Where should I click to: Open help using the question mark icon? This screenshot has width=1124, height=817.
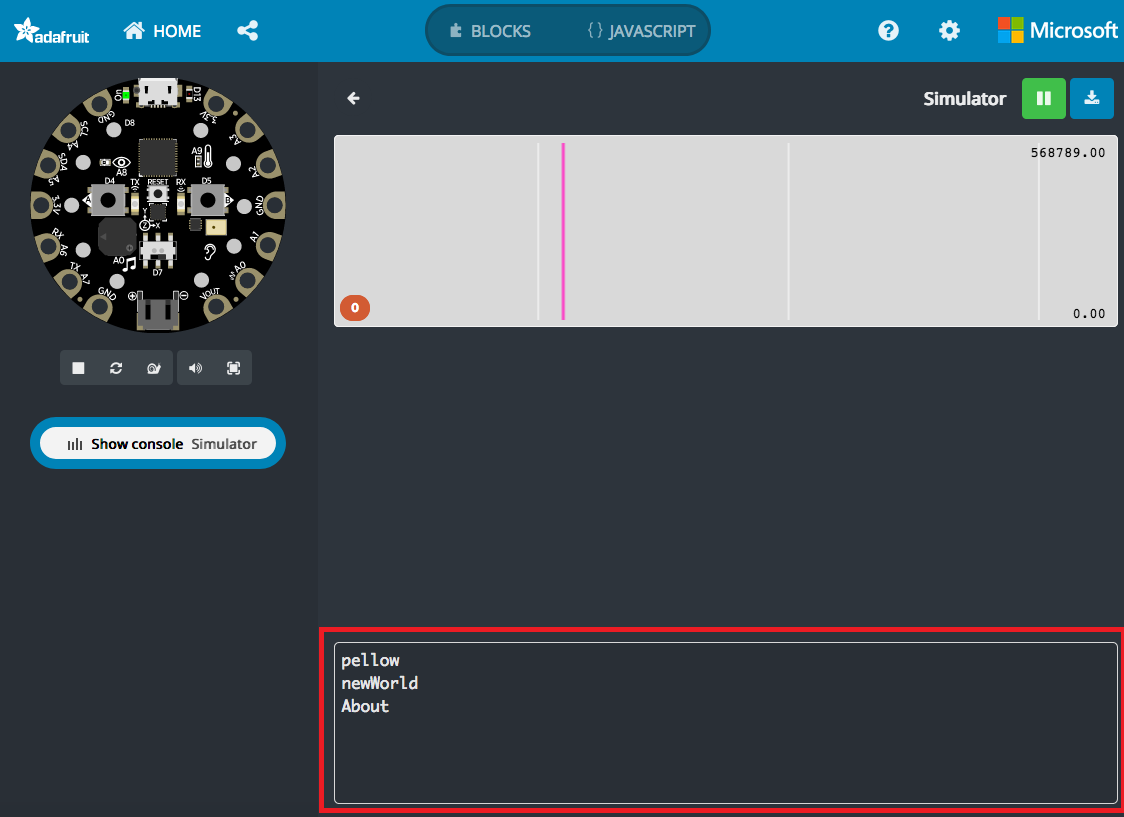point(888,30)
